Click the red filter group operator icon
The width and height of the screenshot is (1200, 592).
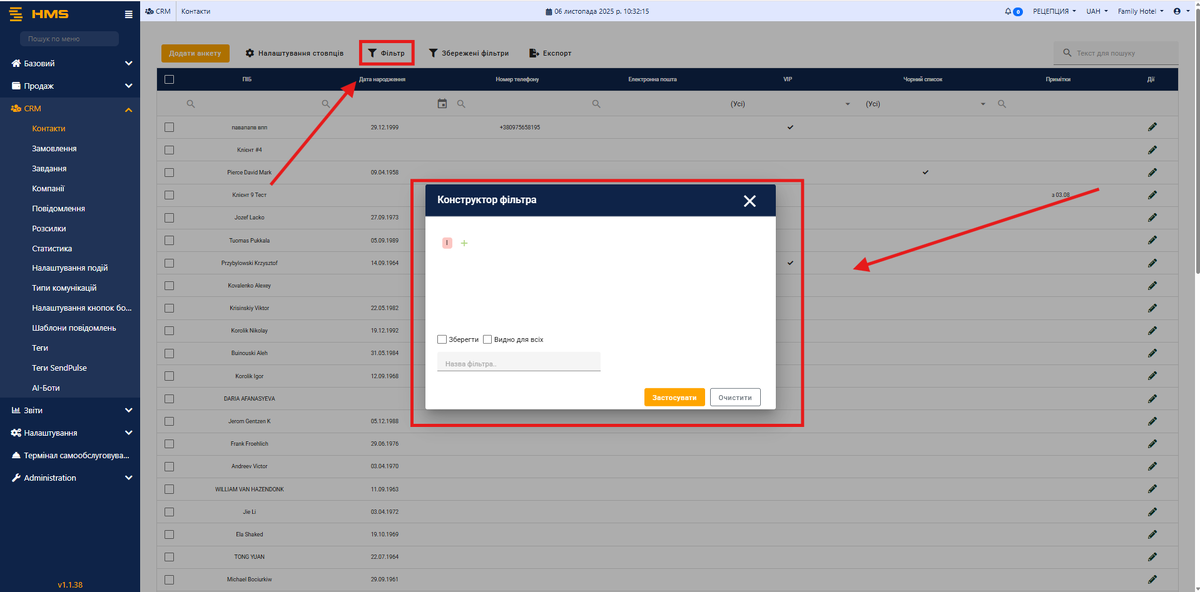click(x=447, y=243)
